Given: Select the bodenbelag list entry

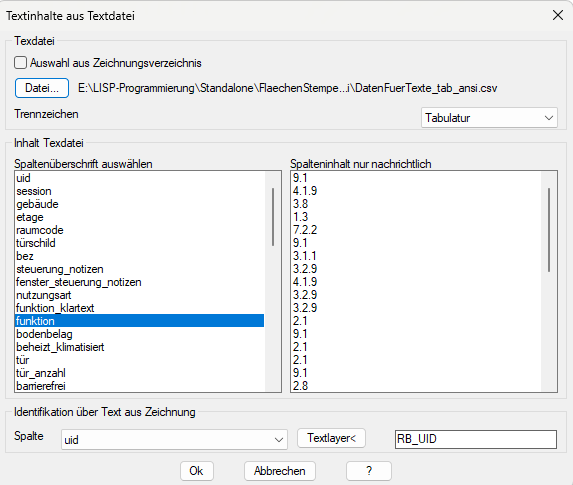Looking at the screenshot, I should click(140, 334).
